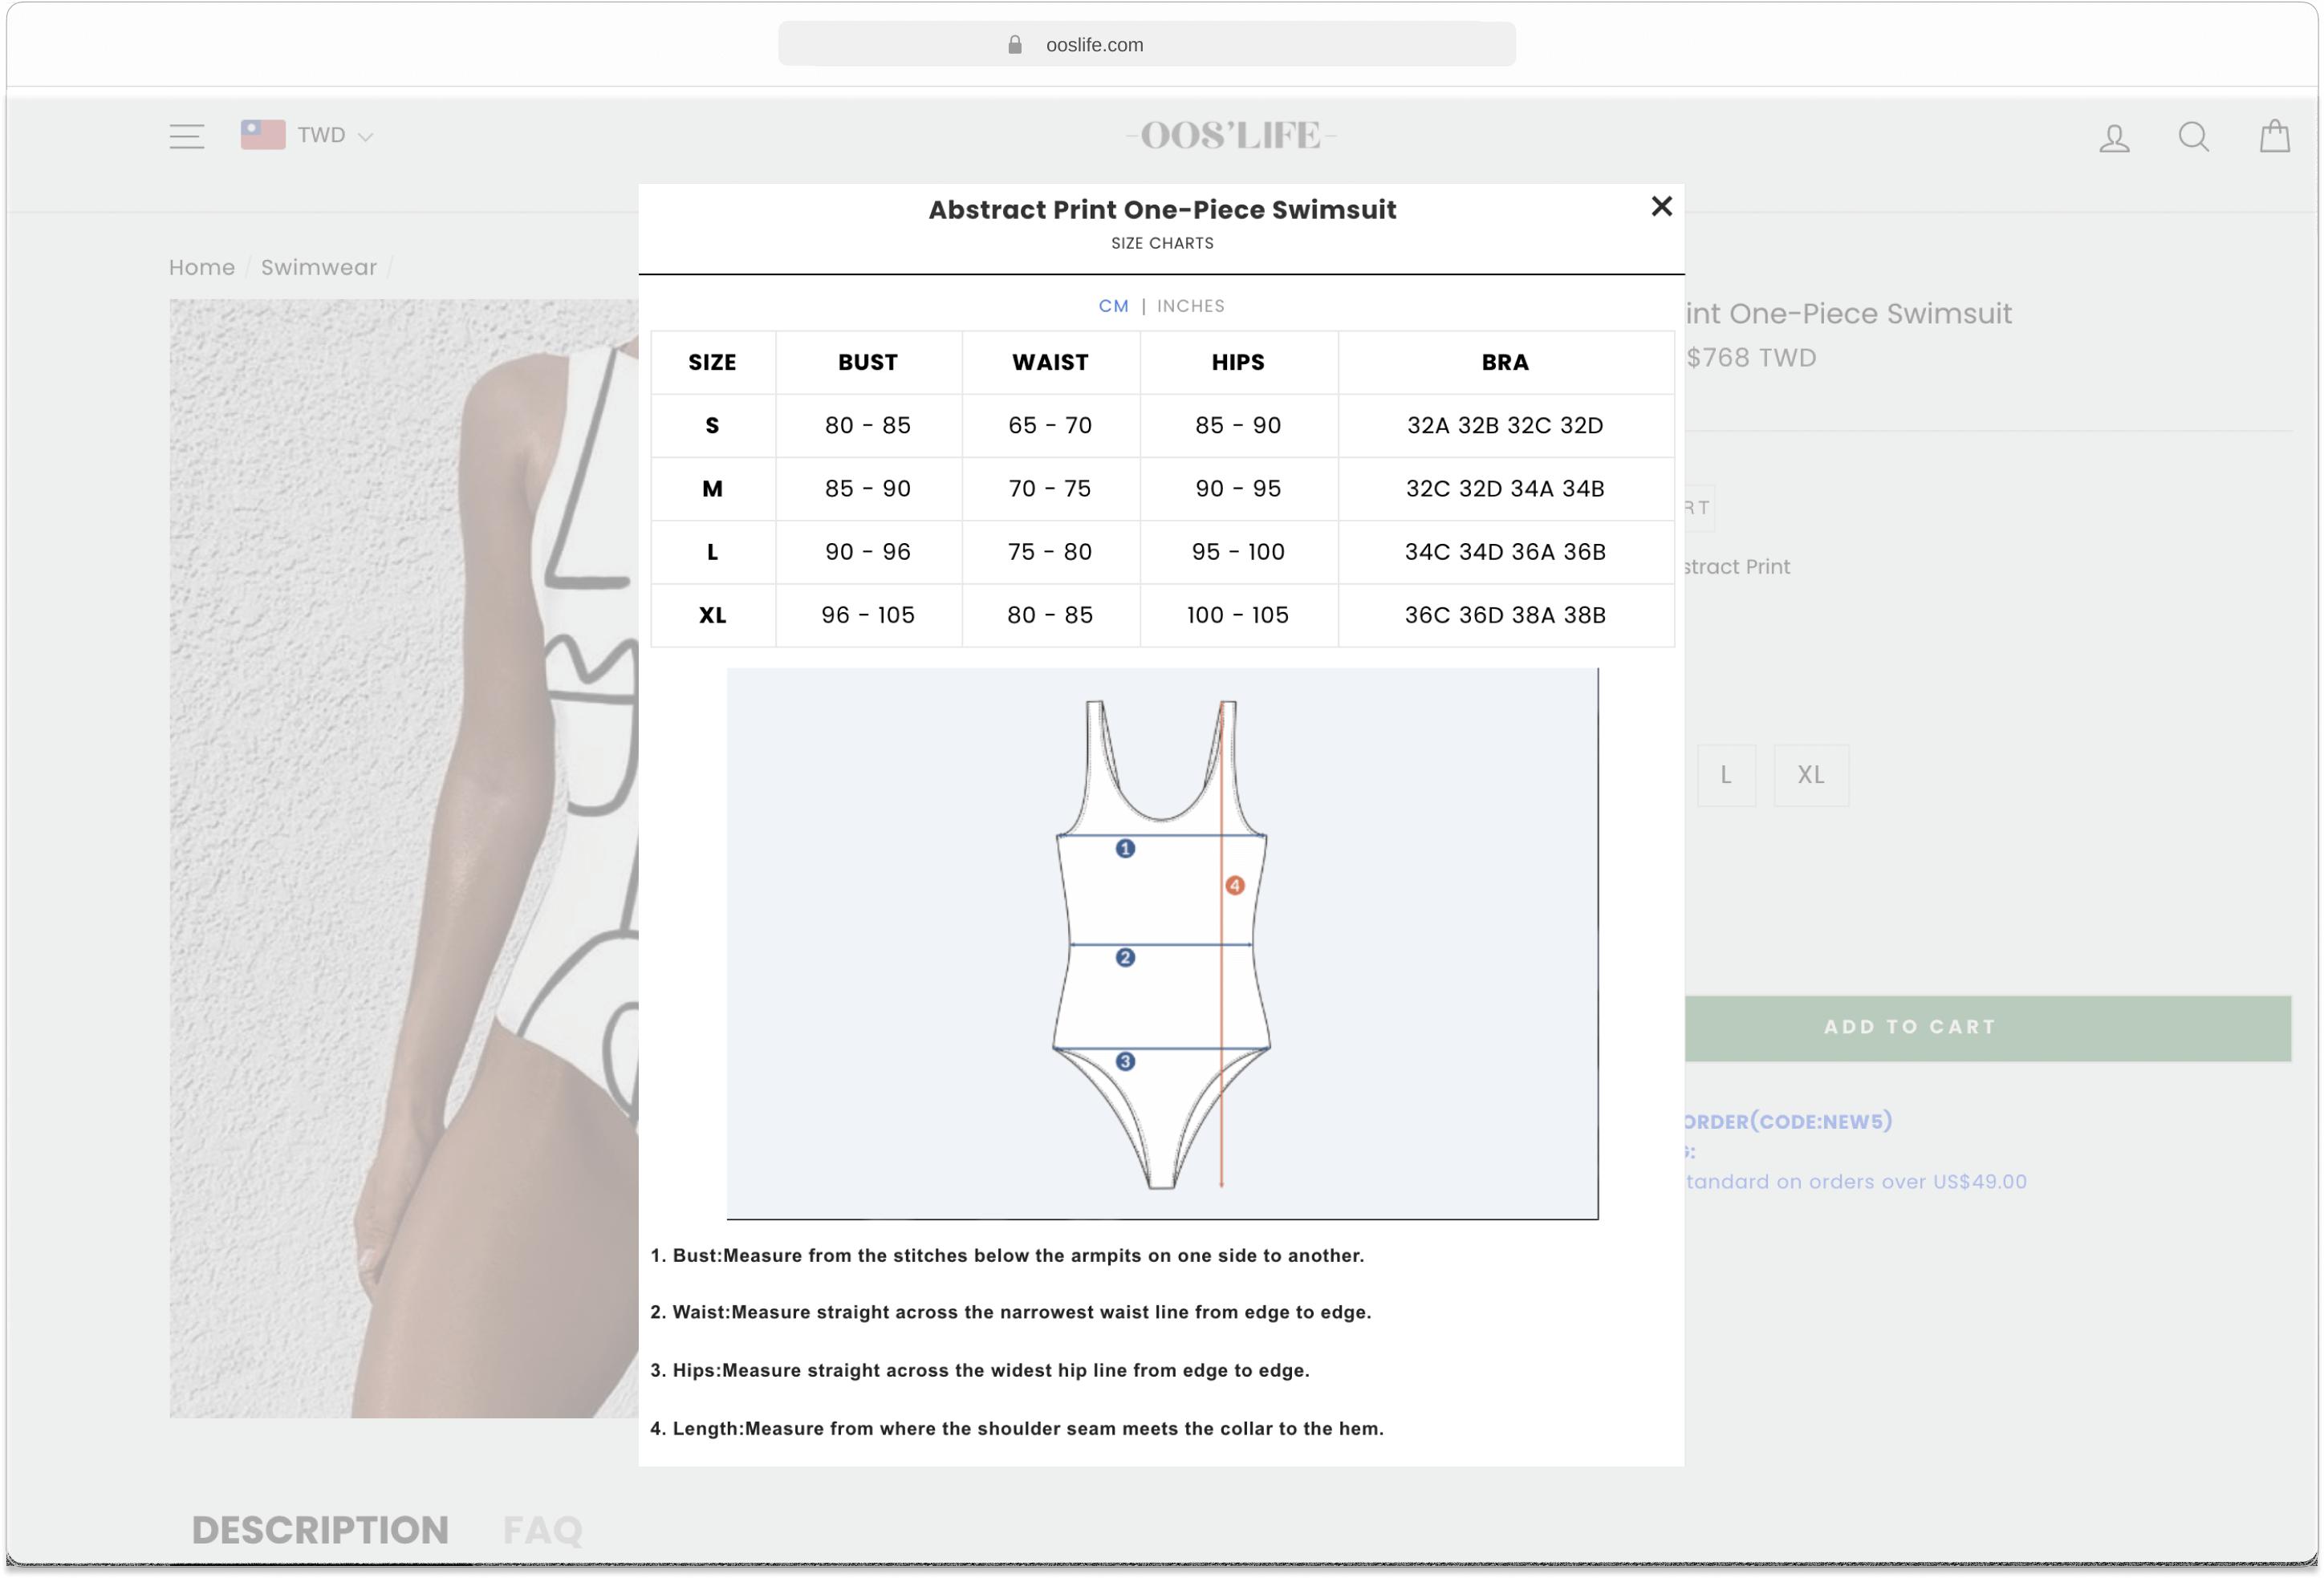2324x1578 pixels.
Task: Switch measurements to CM
Action: coord(1113,306)
